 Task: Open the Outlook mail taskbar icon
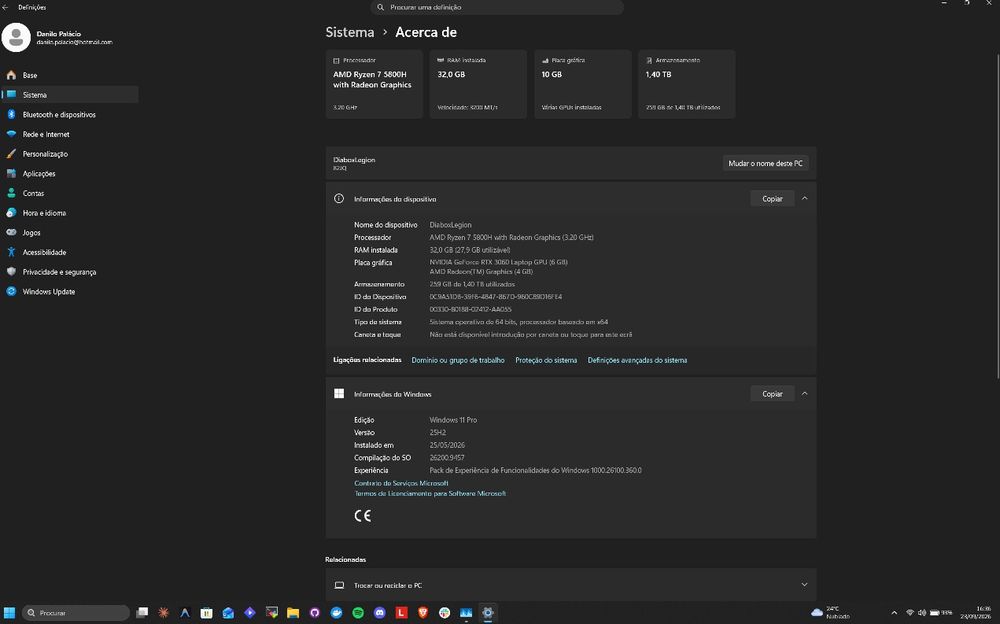tap(228, 613)
